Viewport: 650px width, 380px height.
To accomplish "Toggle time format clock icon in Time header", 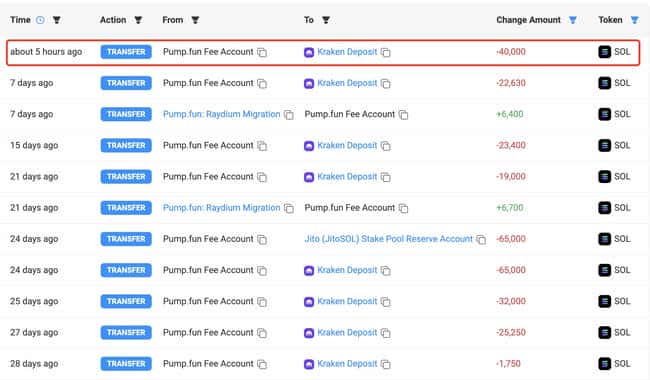I will tap(40, 20).
